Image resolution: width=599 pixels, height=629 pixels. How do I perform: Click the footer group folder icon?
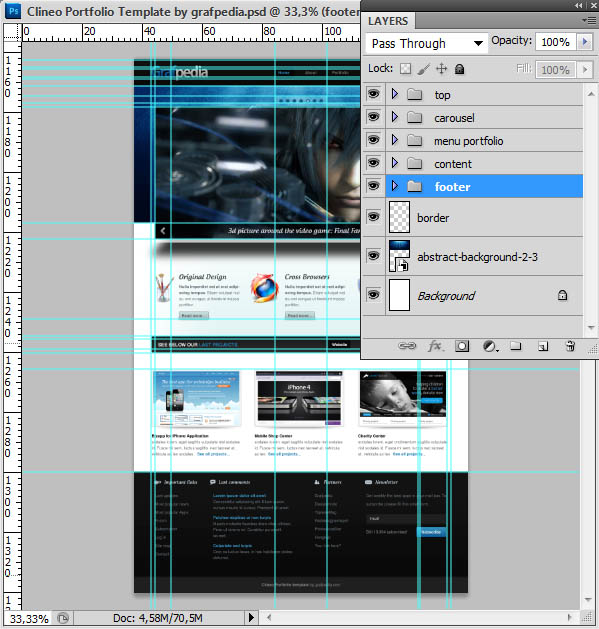pyautogui.click(x=414, y=186)
